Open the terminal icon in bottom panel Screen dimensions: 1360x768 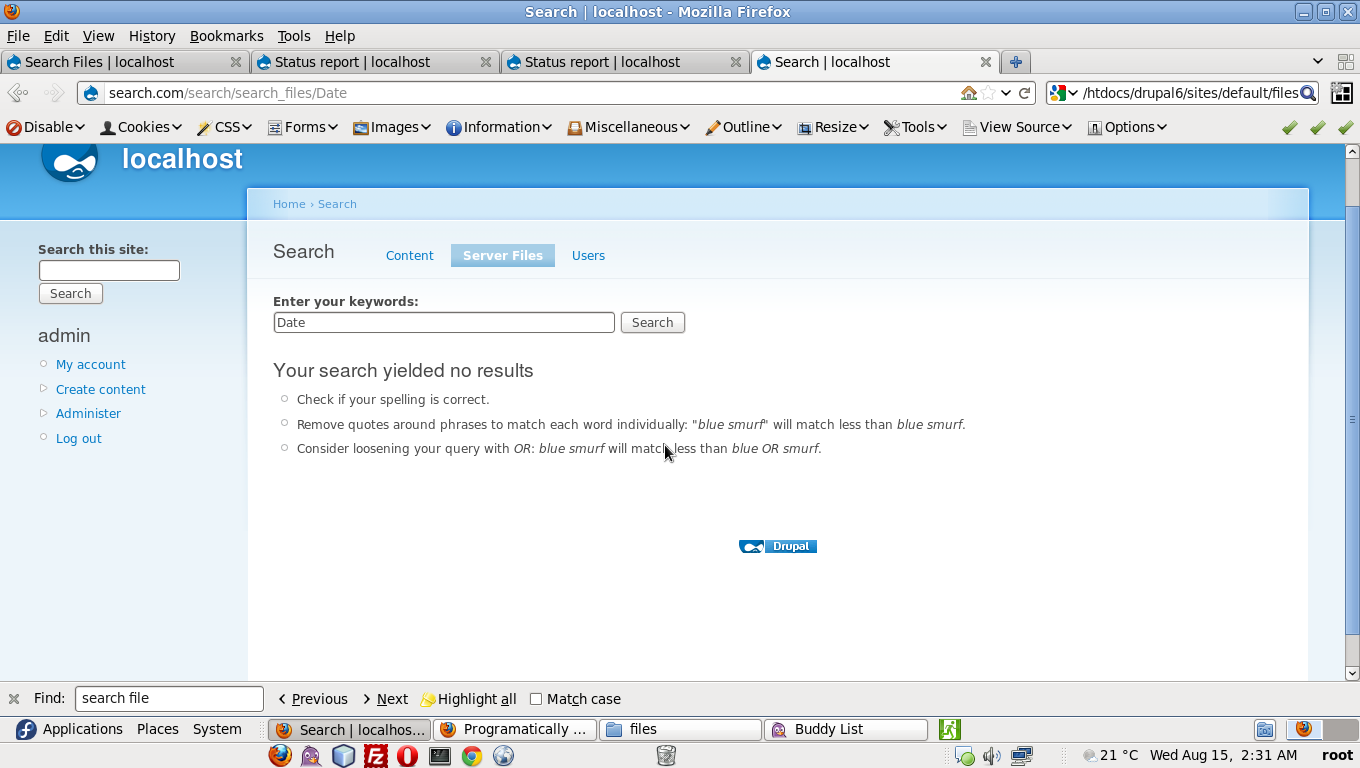click(439, 756)
